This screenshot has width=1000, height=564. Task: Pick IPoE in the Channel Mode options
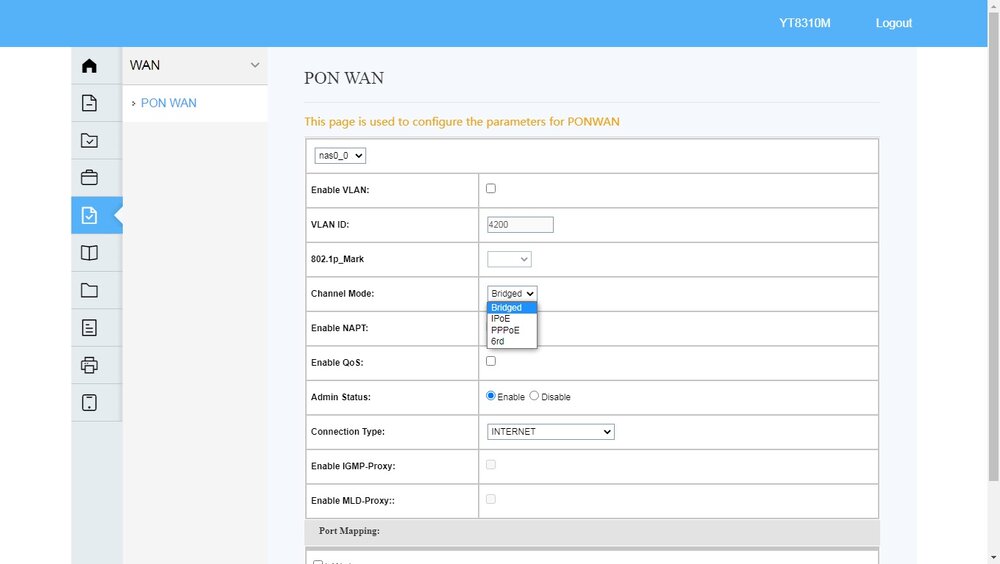[x=501, y=319]
